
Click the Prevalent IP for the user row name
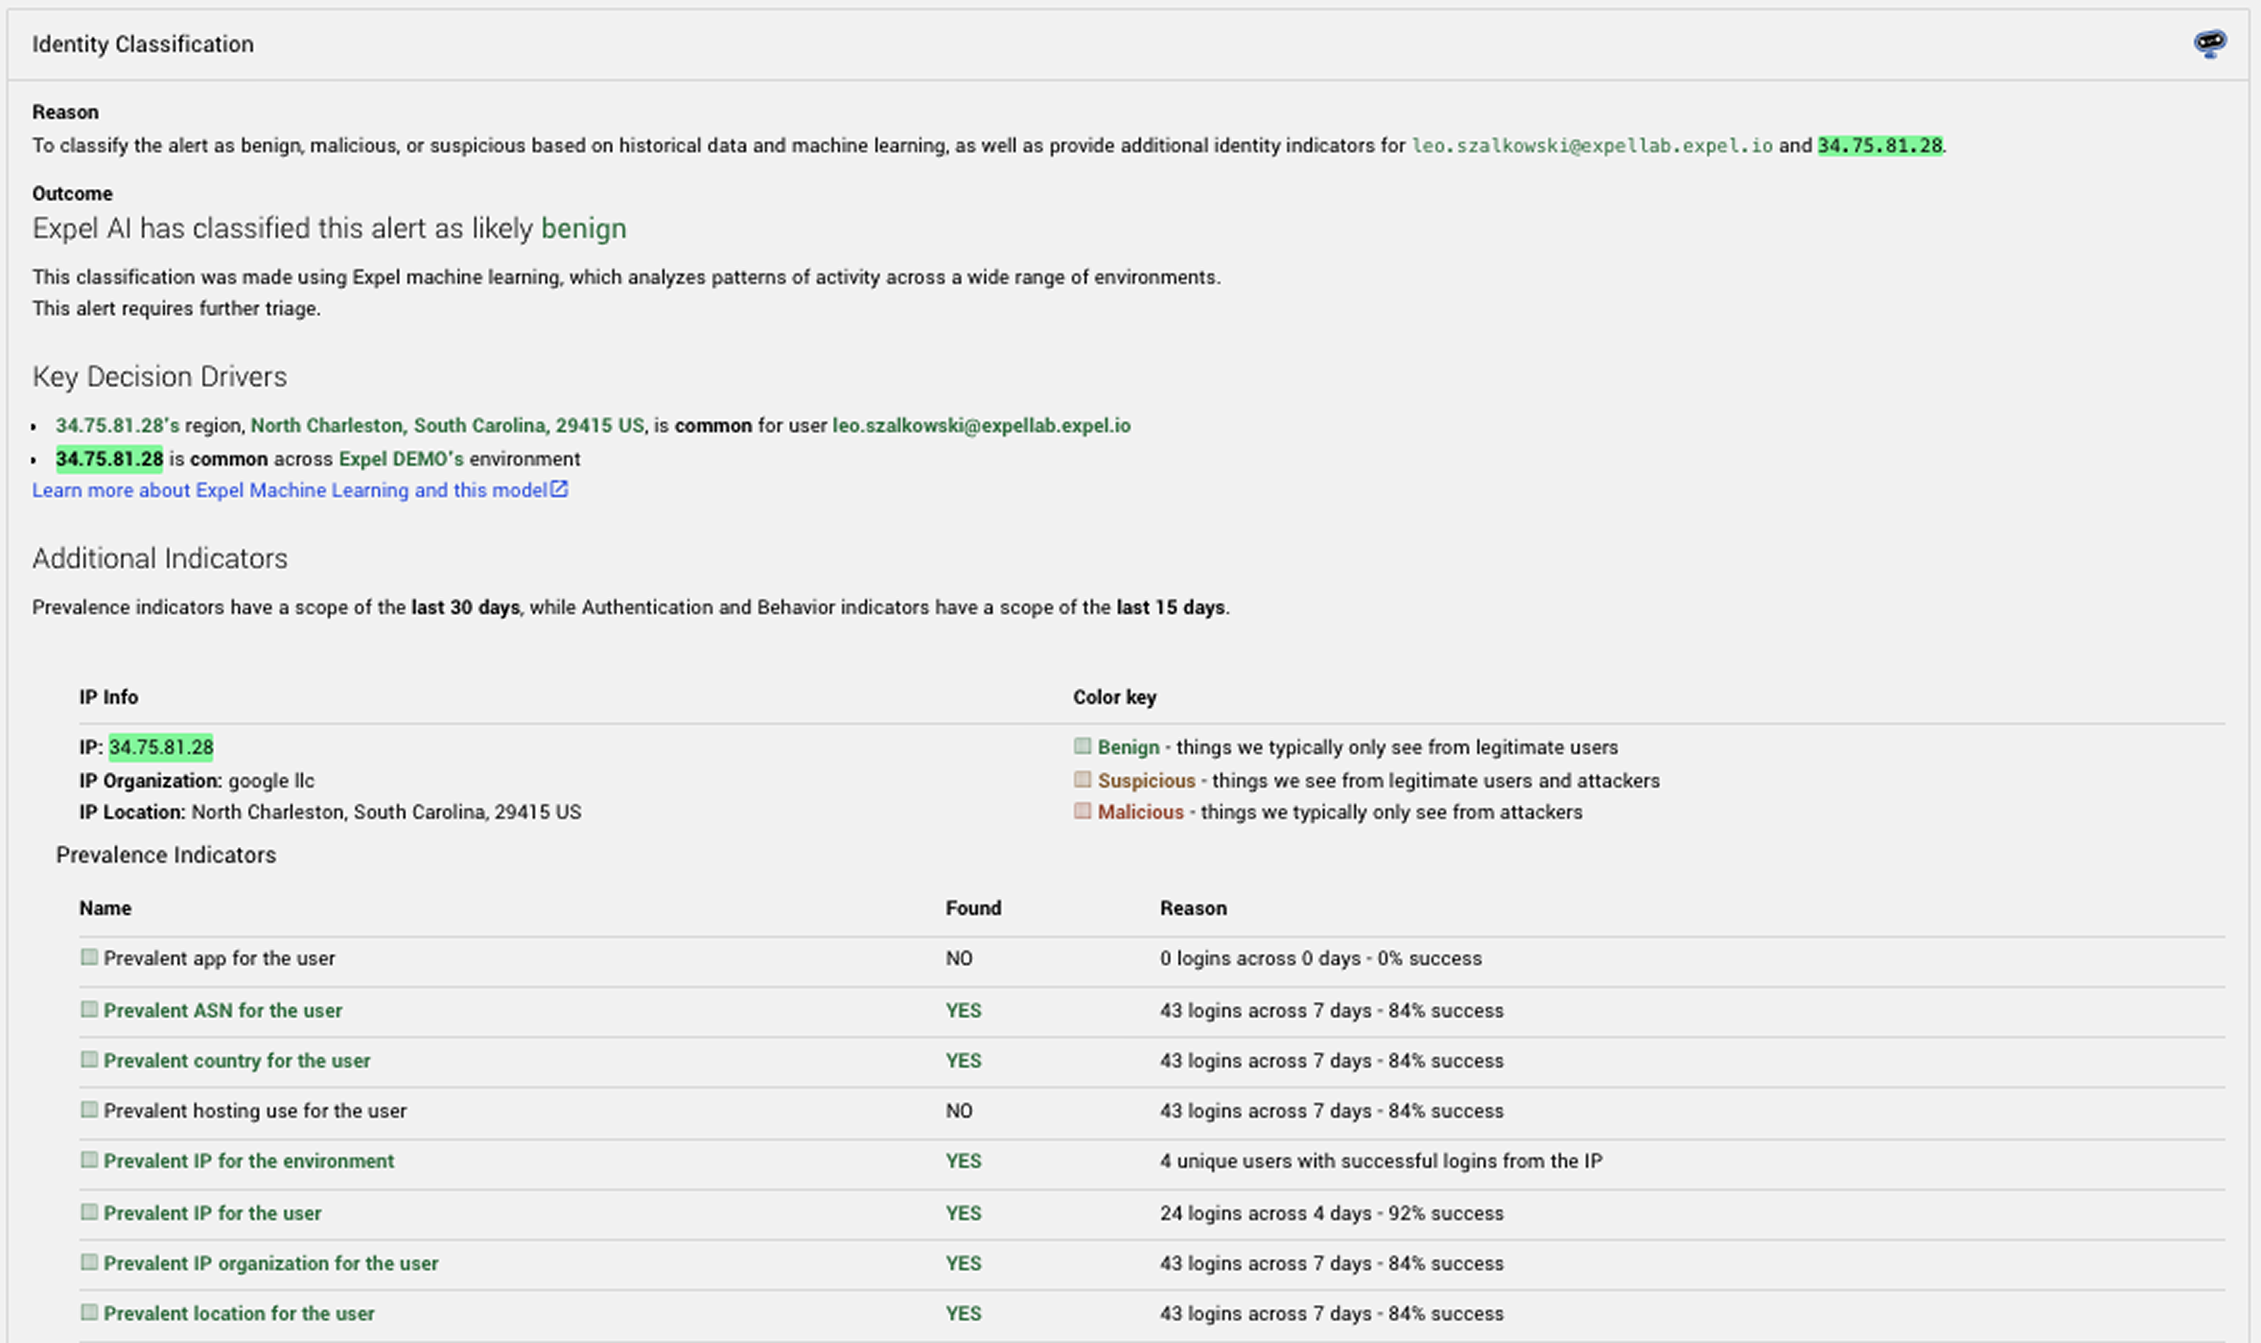(213, 1213)
